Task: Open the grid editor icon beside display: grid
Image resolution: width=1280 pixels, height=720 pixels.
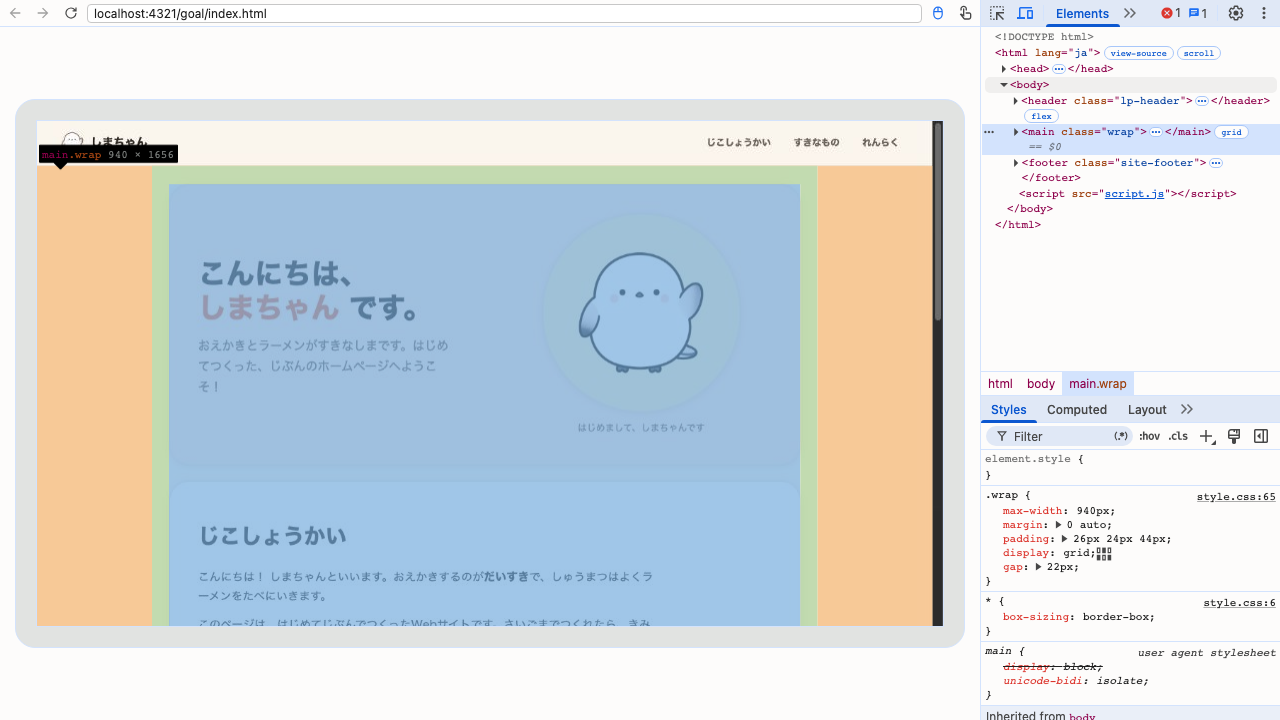Action: [1104, 553]
